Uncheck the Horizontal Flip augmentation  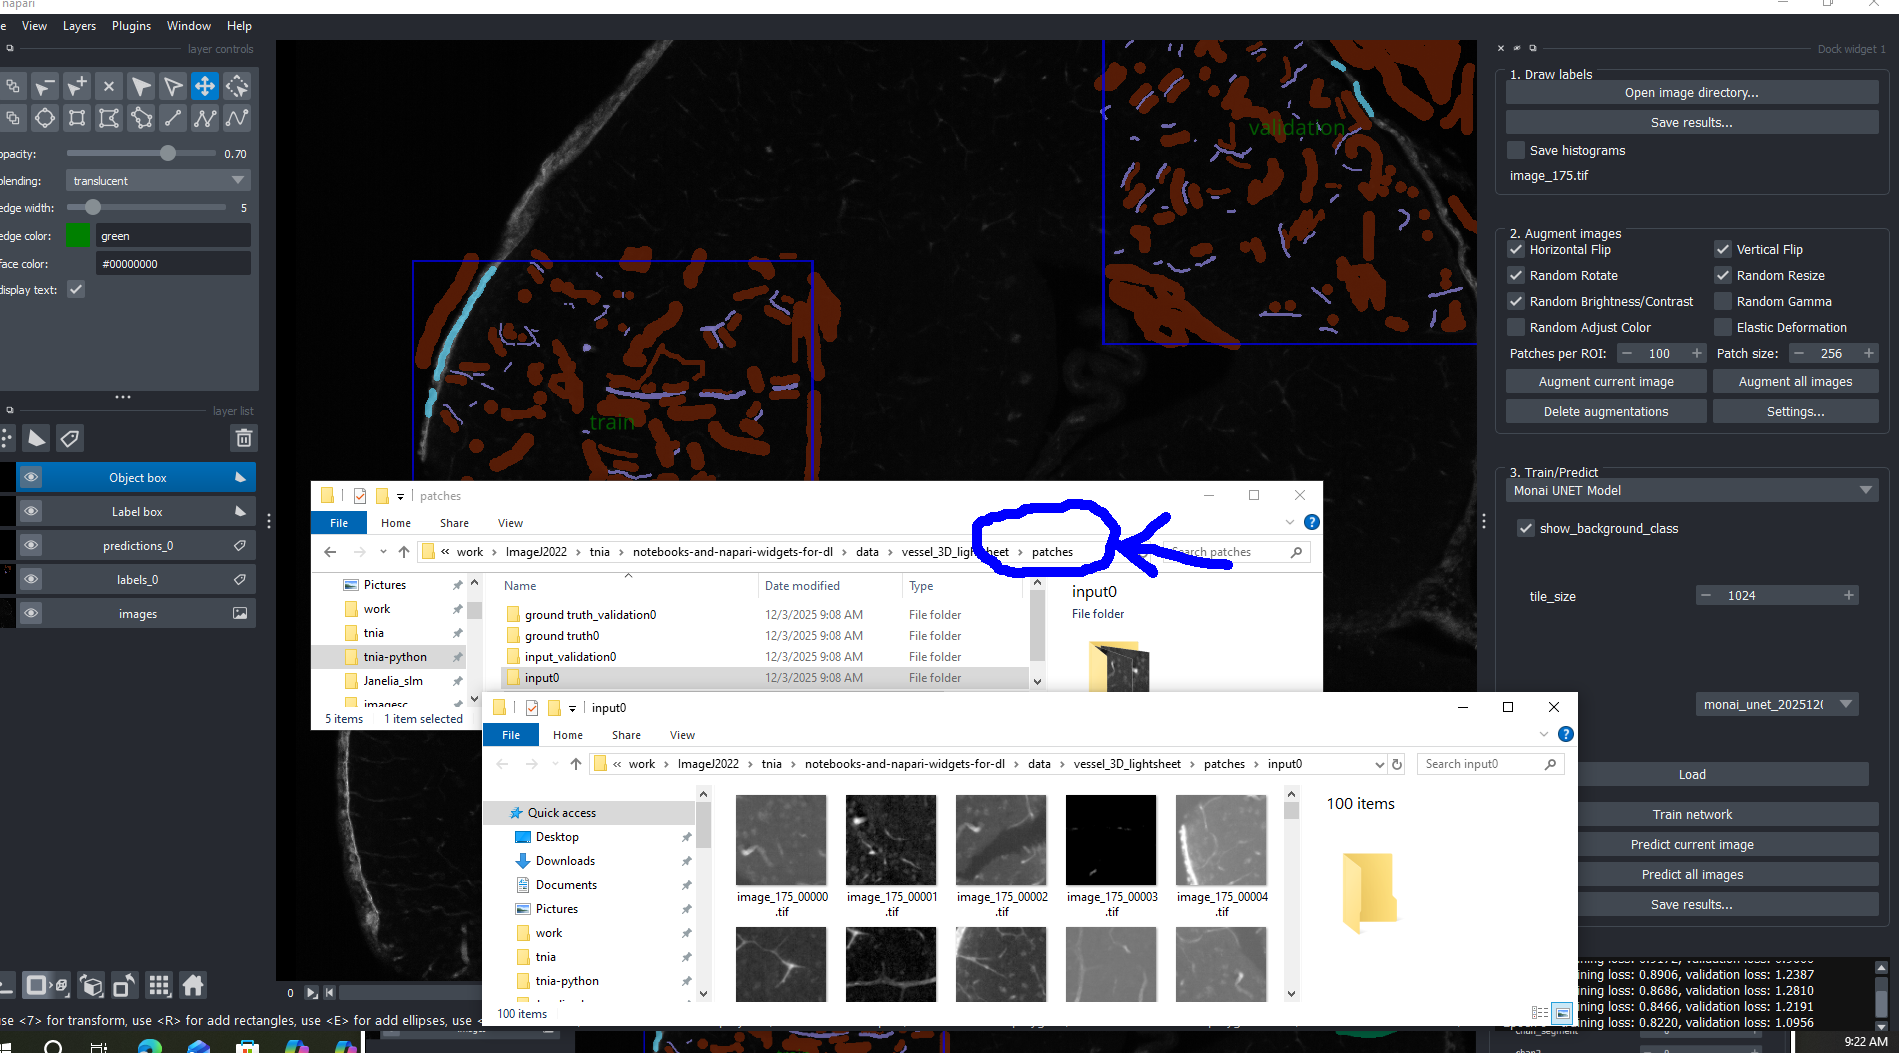pos(1516,250)
